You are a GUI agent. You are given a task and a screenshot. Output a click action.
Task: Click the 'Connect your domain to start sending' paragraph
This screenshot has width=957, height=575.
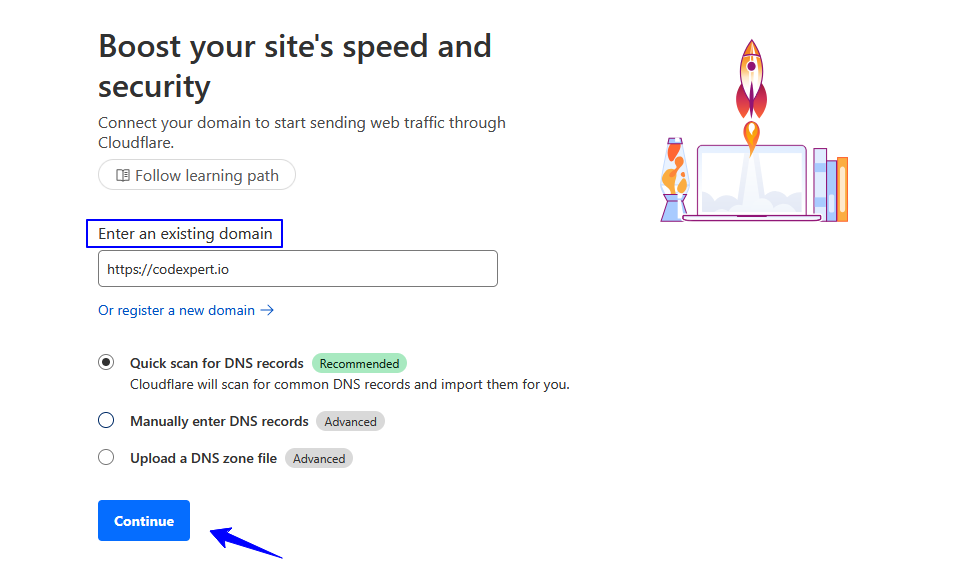point(302,132)
